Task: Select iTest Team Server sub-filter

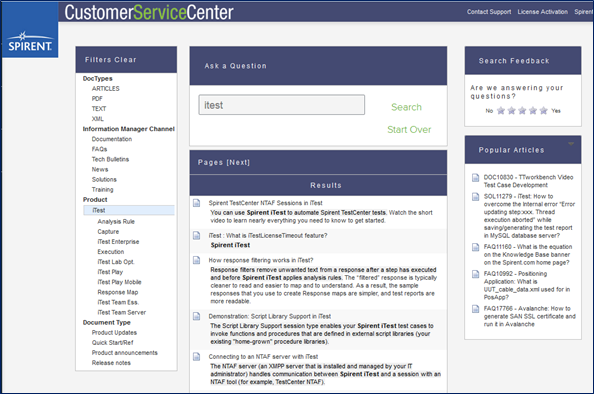Action: [x=122, y=313]
